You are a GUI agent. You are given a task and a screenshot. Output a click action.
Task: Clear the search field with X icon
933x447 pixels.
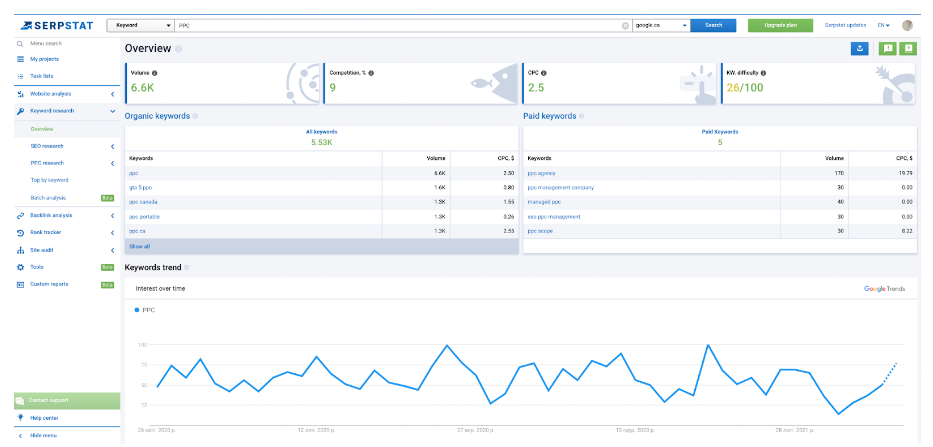625,25
